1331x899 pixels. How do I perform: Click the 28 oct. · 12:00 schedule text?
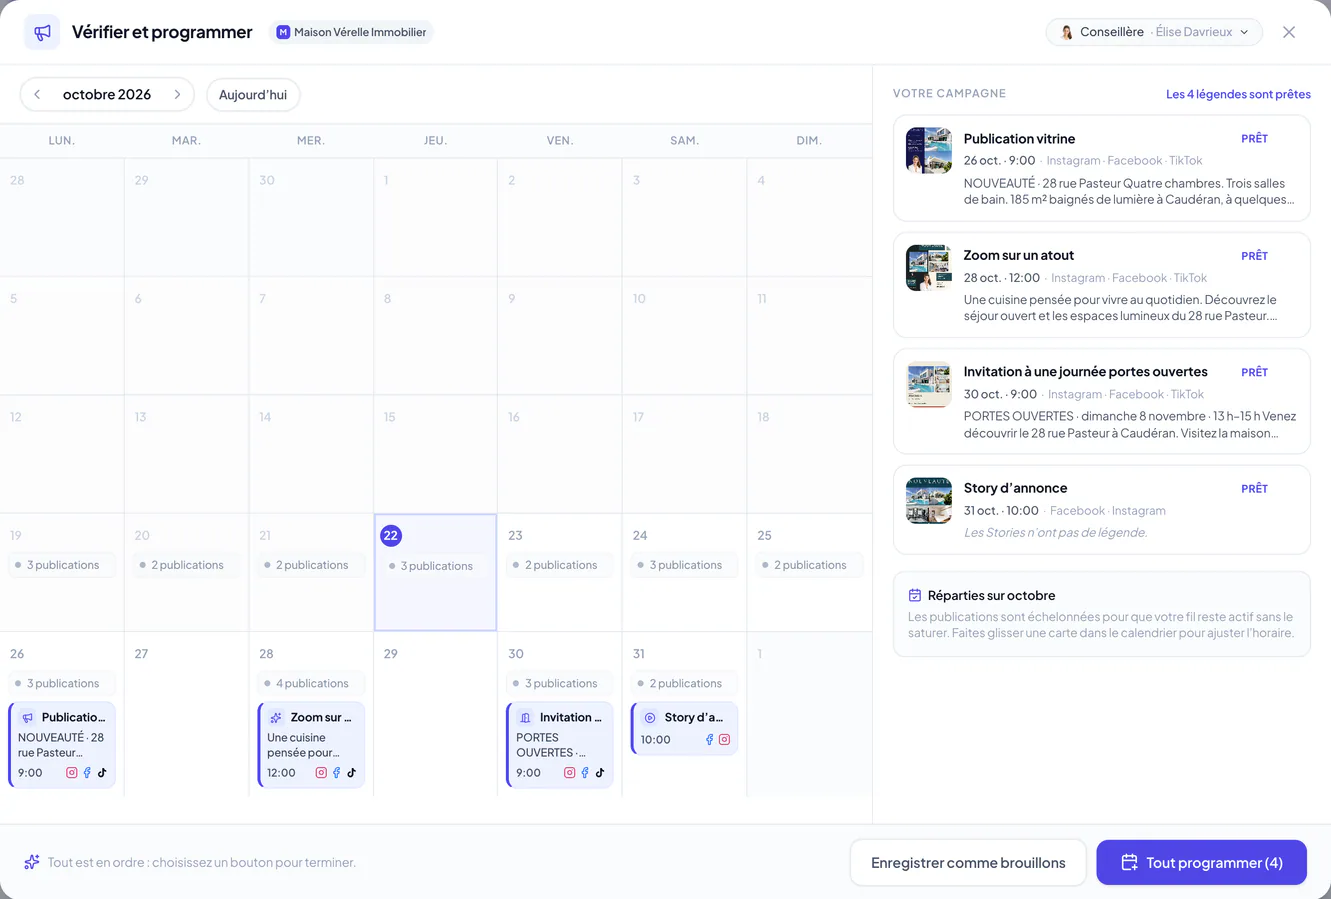pyautogui.click(x=1001, y=278)
